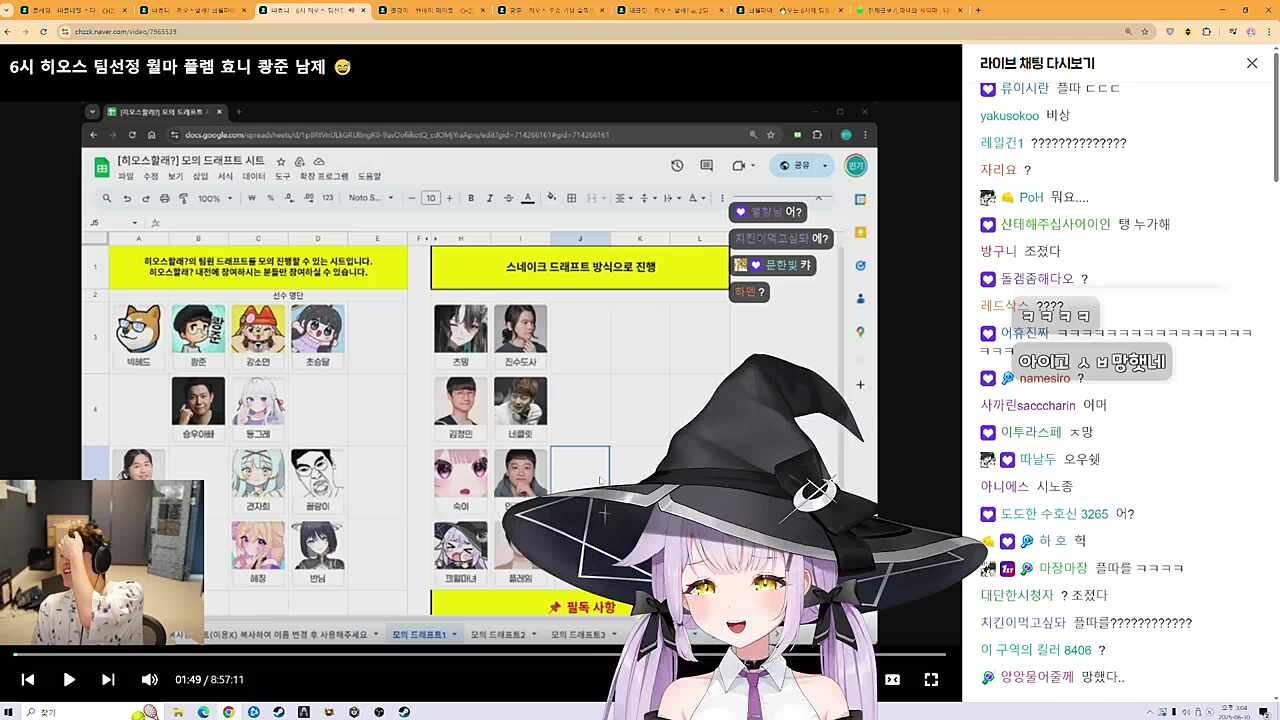Select paint format tool in Sheets
The height and width of the screenshot is (720, 1280).
point(183,198)
